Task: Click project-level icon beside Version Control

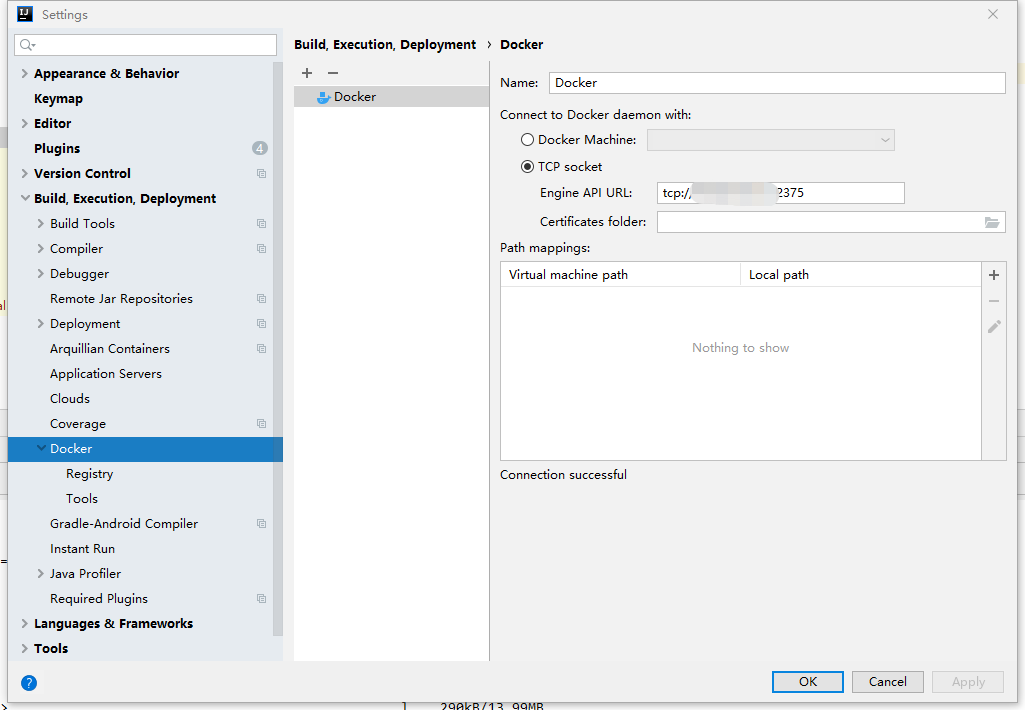Action: (x=261, y=174)
